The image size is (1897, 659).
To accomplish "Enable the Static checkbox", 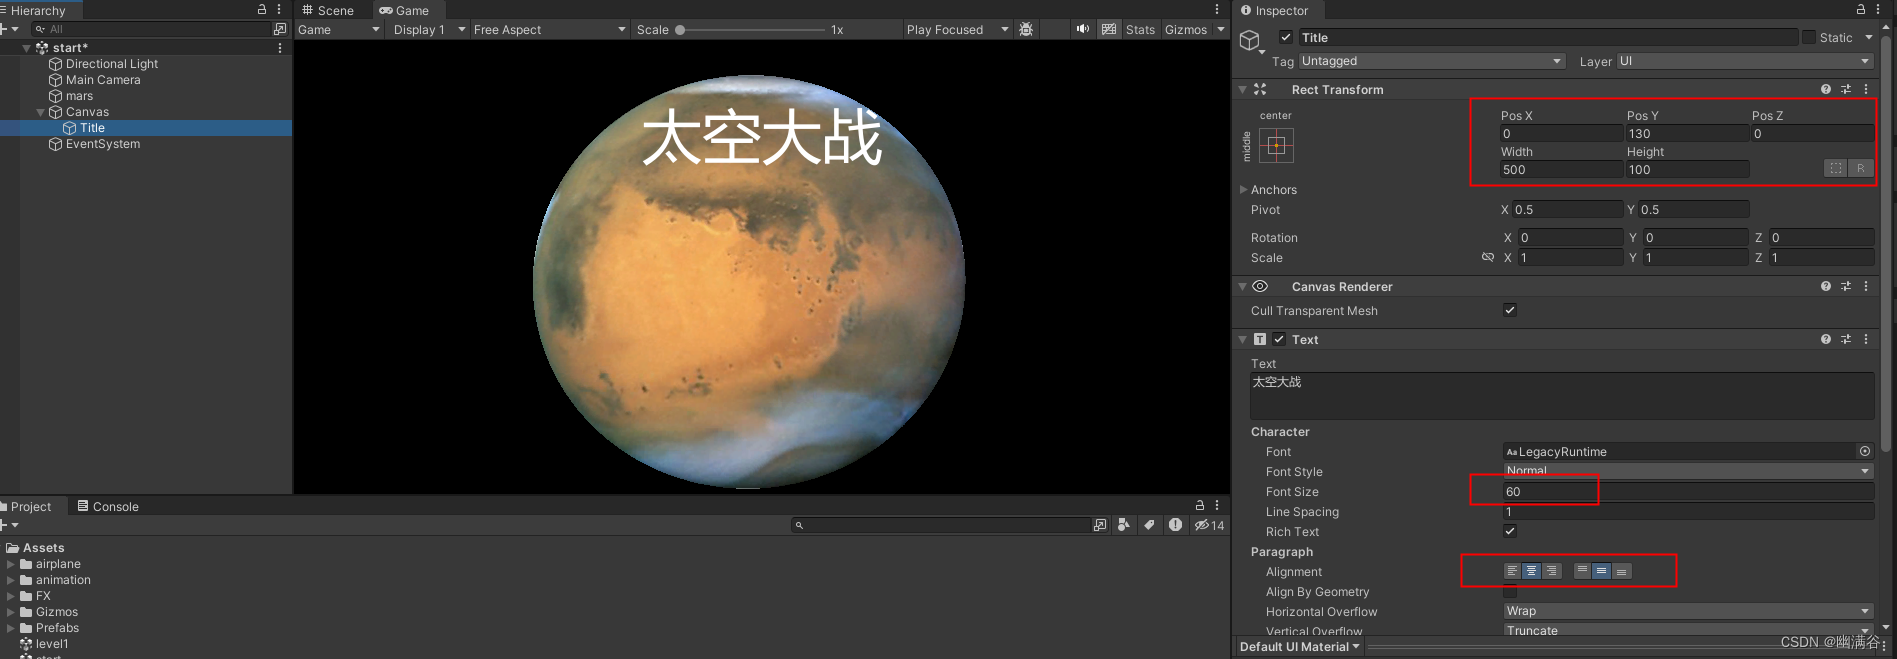I will coord(1808,37).
